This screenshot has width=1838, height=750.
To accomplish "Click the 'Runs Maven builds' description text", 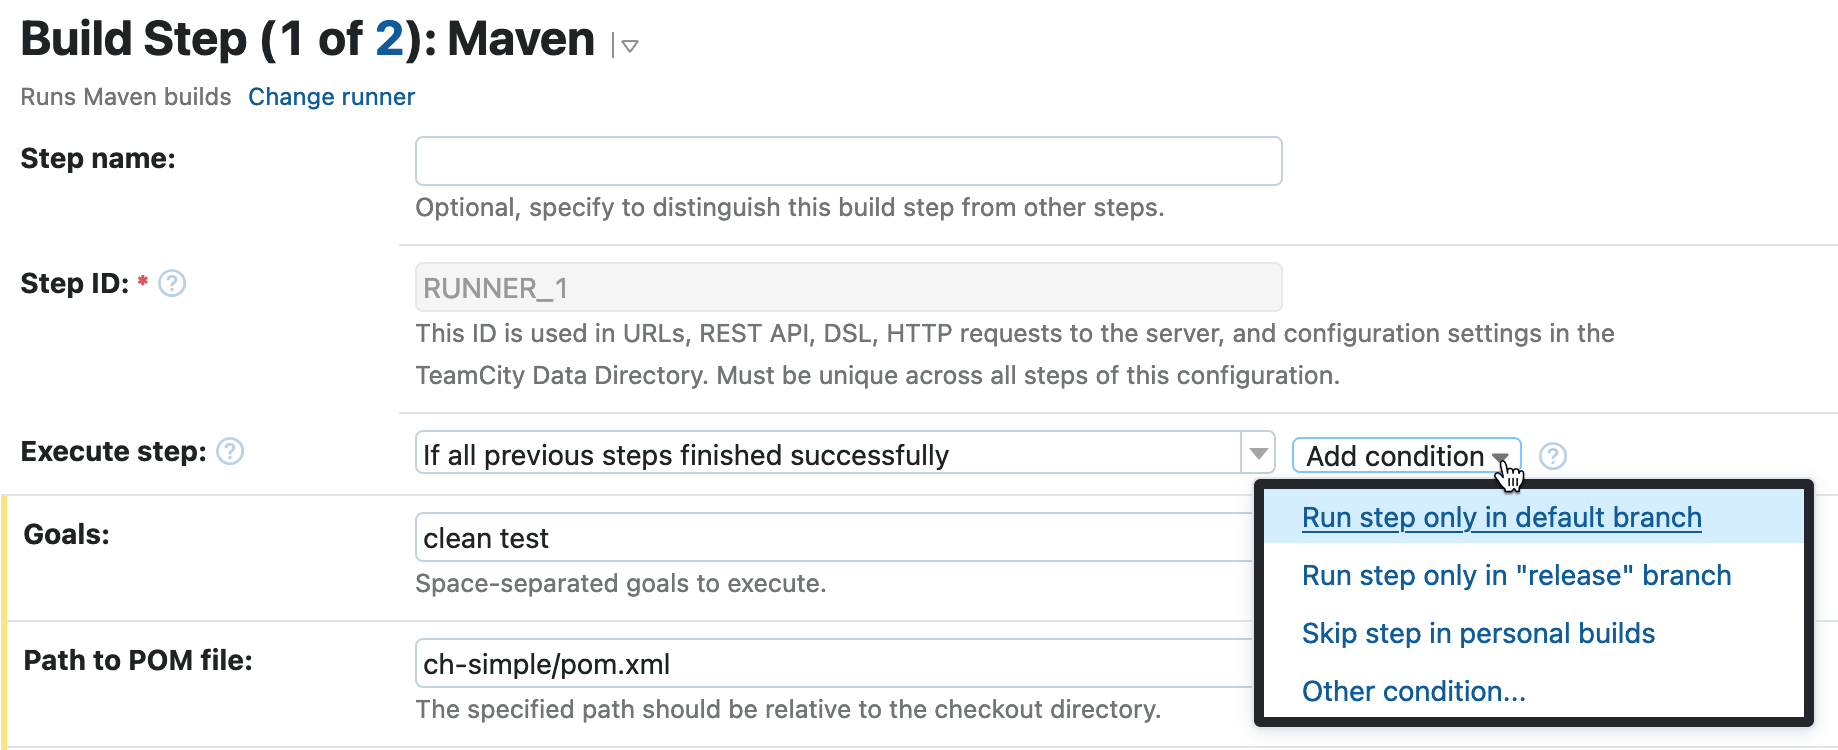I will point(124,96).
